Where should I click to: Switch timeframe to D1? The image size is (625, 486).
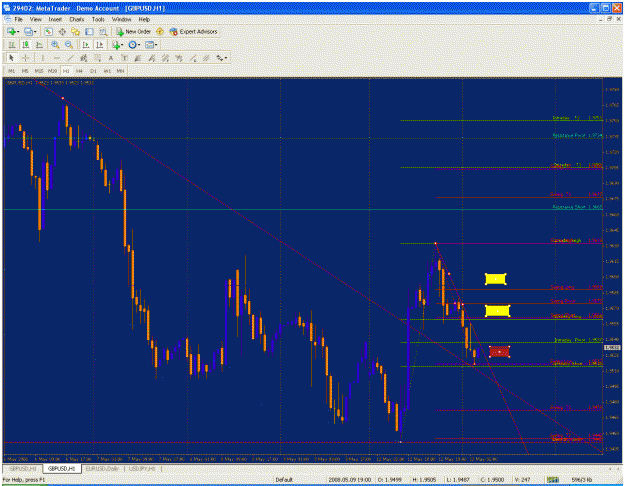[x=93, y=71]
